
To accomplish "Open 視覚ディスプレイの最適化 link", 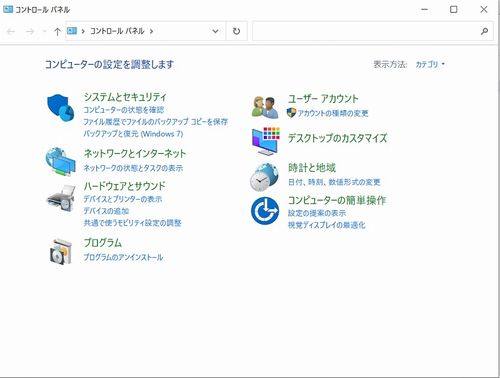I will (327, 225).
